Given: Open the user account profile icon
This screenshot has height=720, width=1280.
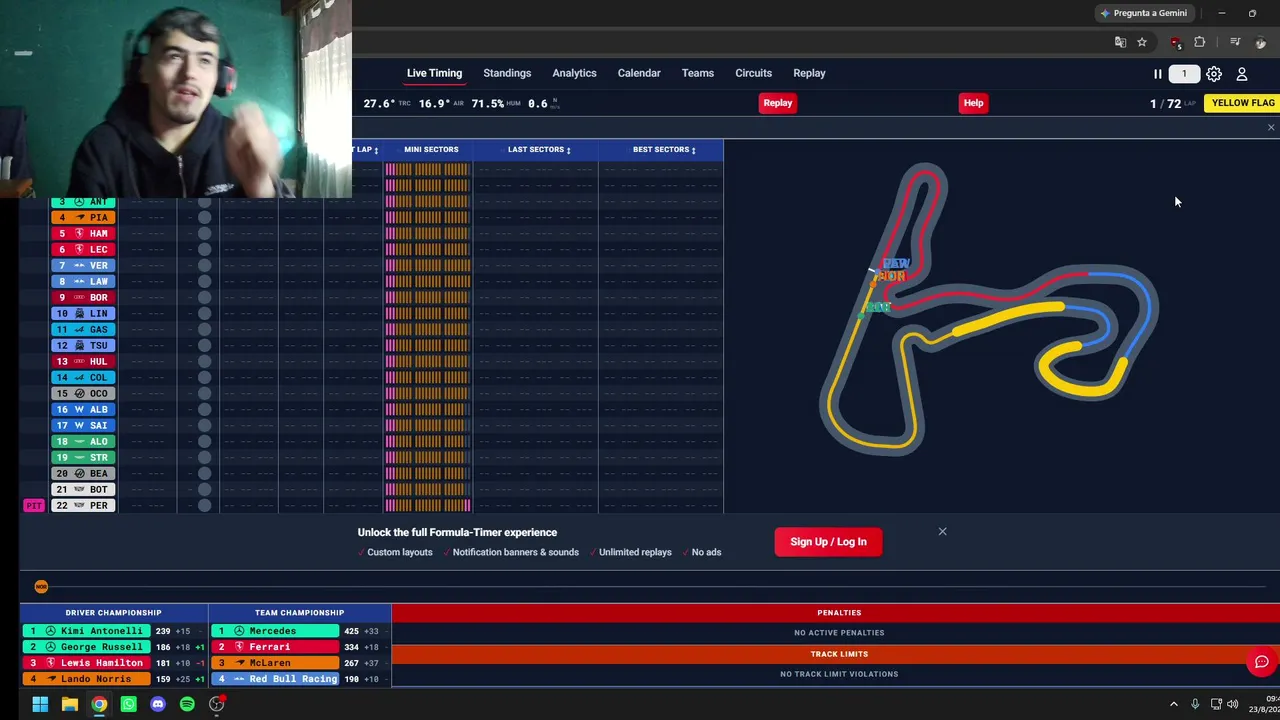Looking at the screenshot, I should [1242, 74].
